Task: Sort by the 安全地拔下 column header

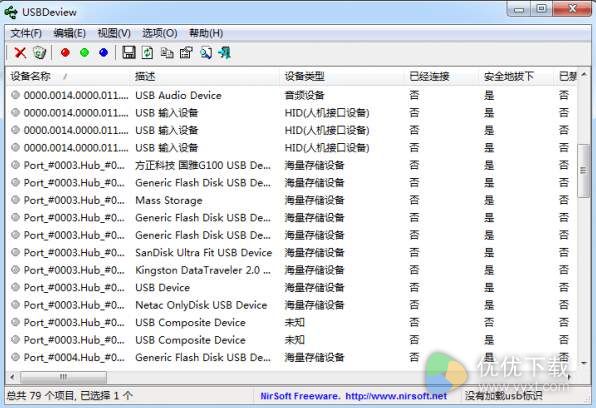Action: click(517, 76)
